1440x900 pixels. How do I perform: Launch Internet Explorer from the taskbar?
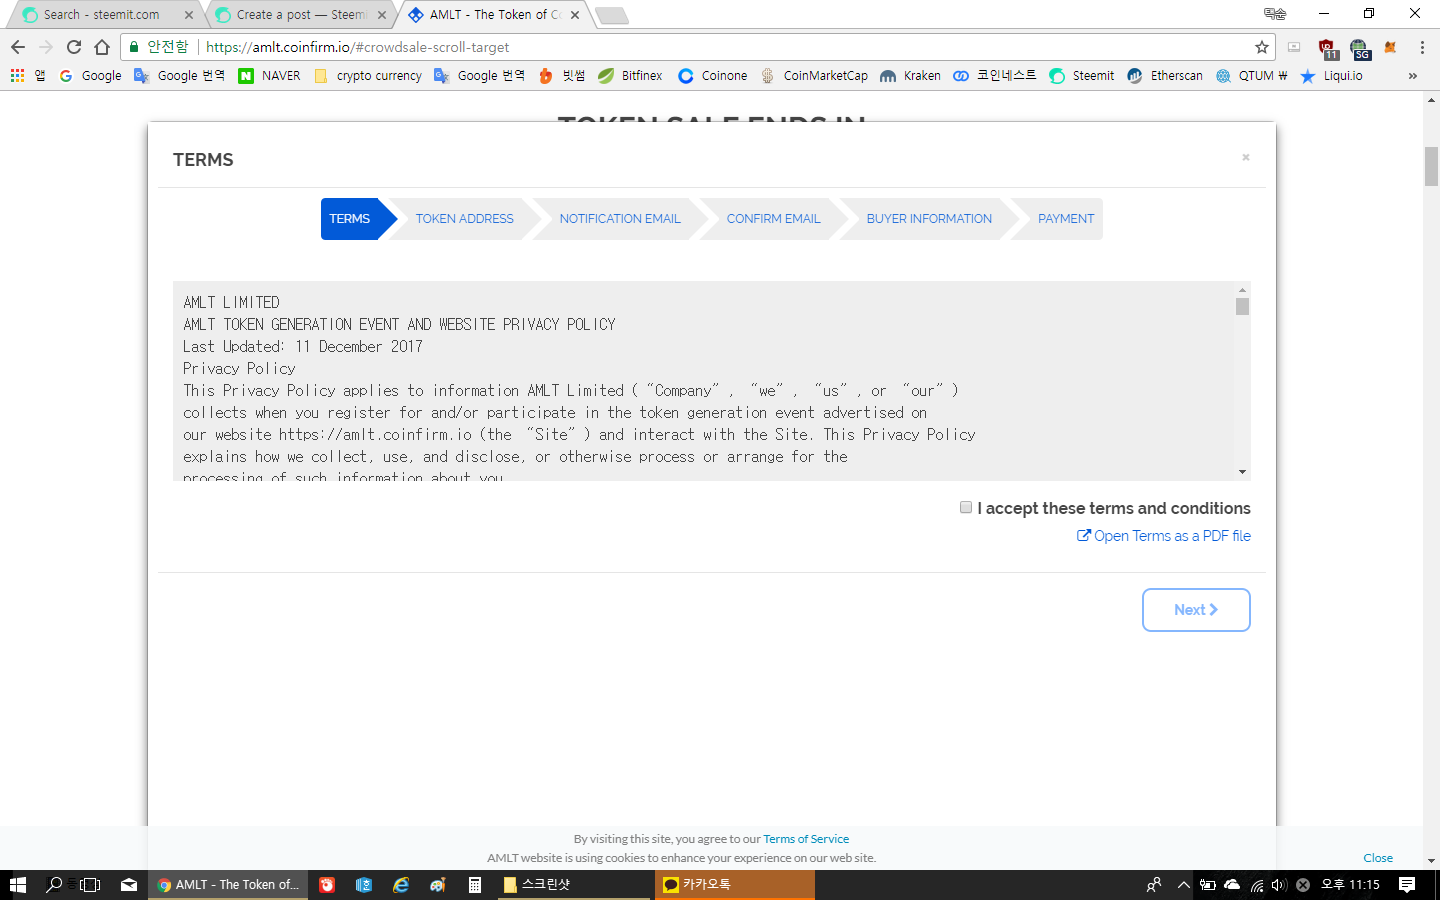[401, 885]
